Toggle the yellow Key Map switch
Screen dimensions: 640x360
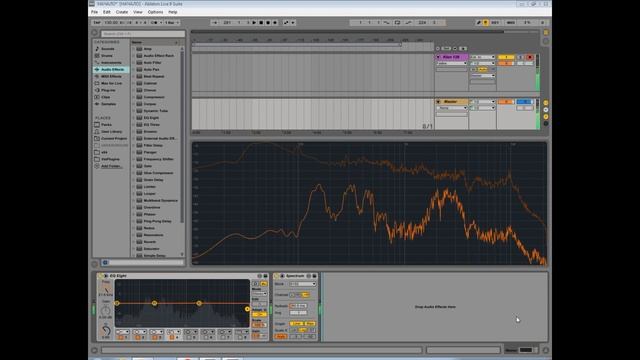(x=486, y=23)
